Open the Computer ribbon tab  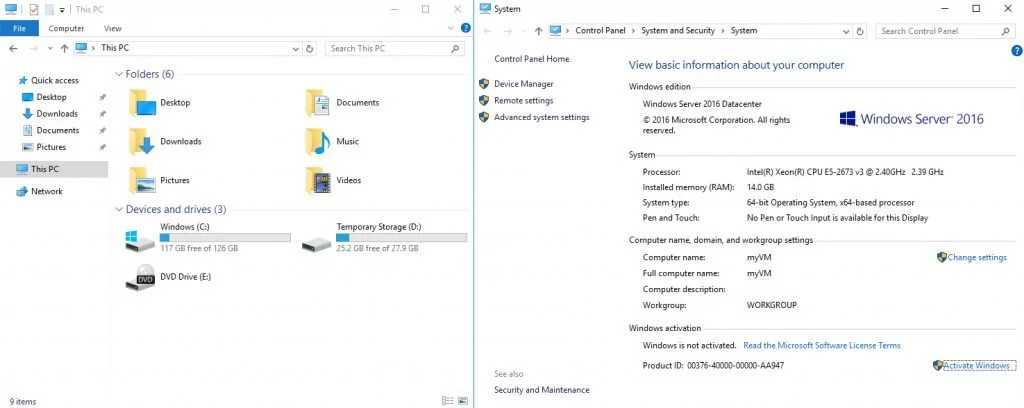click(x=66, y=28)
